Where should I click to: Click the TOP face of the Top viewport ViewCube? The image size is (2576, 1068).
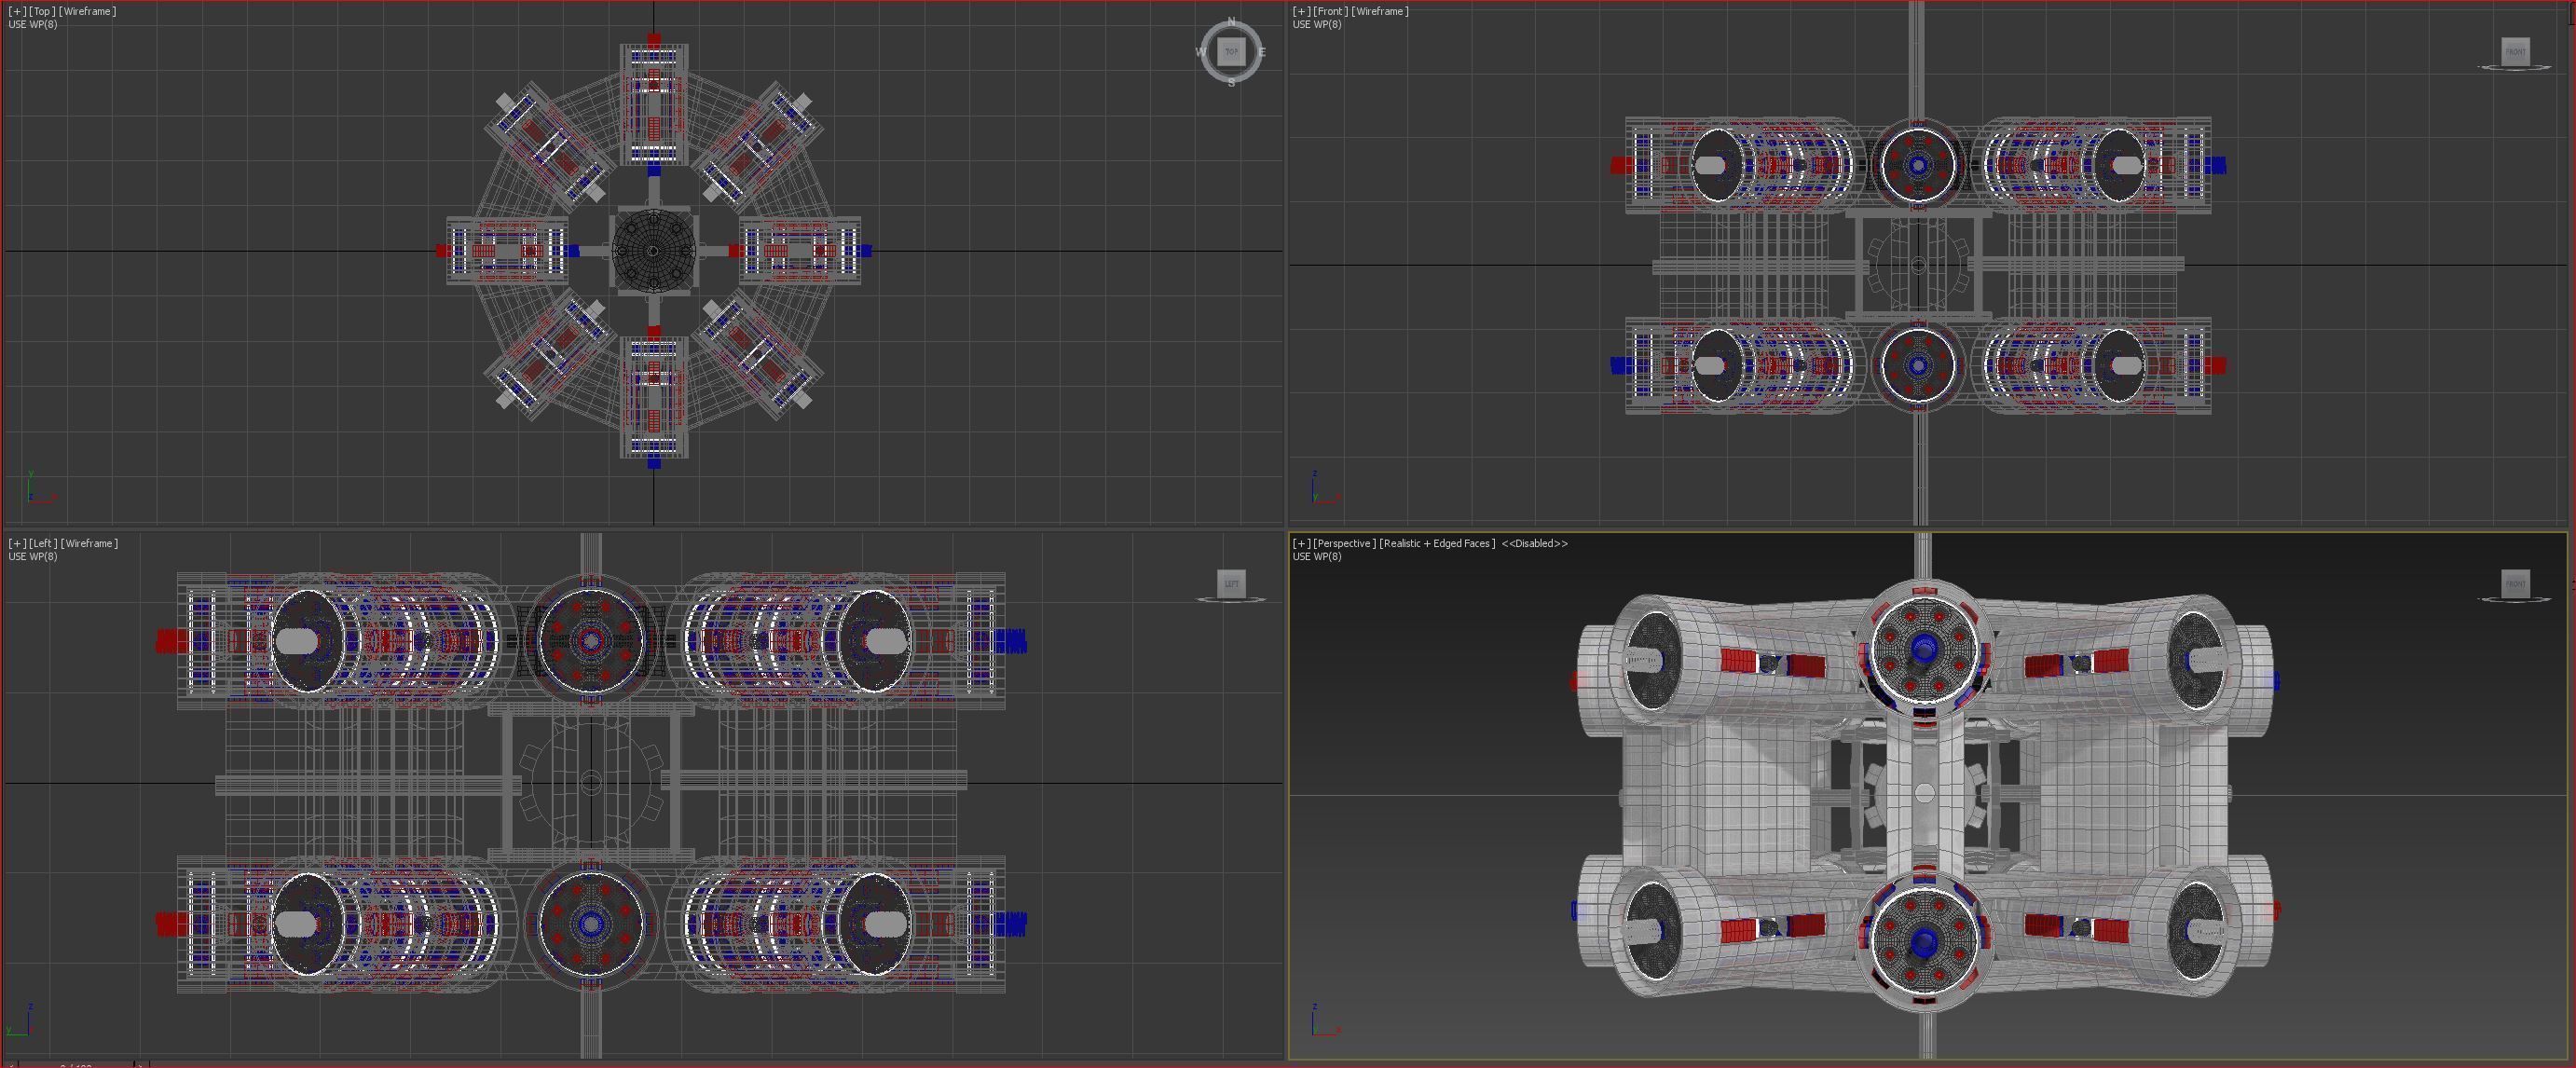click(1231, 51)
